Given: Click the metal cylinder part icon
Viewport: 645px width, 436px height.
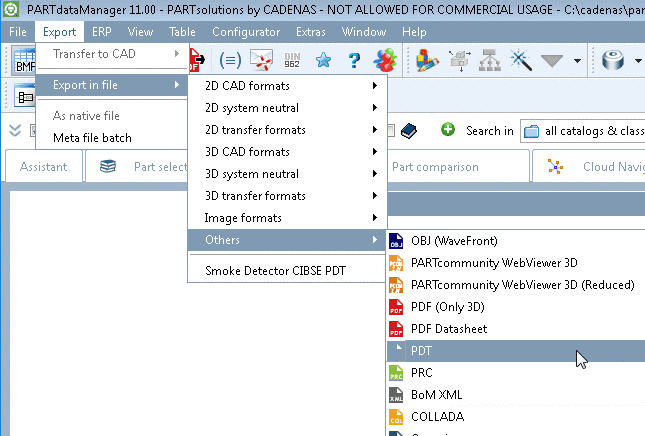Looking at the screenshot, I should coord(613,60).
